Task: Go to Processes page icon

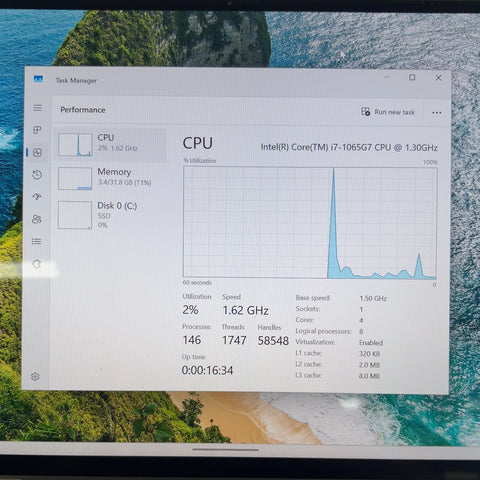Action: coord(37,130)
